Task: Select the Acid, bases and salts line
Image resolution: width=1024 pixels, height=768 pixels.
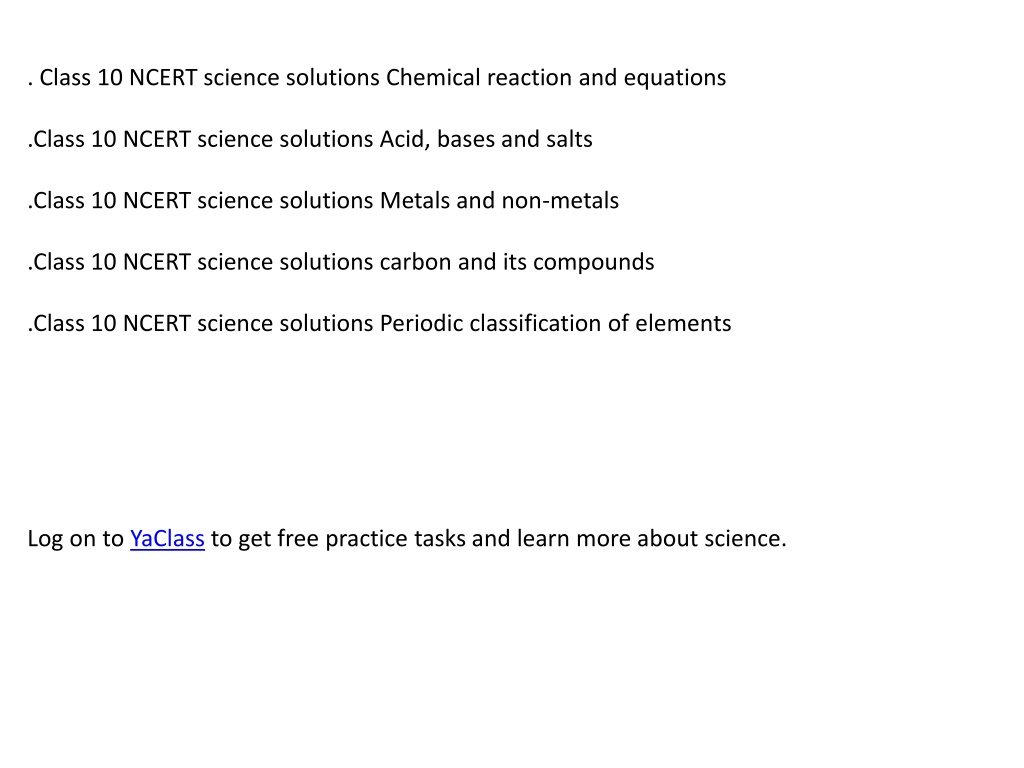Action: pyautogui.click(x=310, y=139)
